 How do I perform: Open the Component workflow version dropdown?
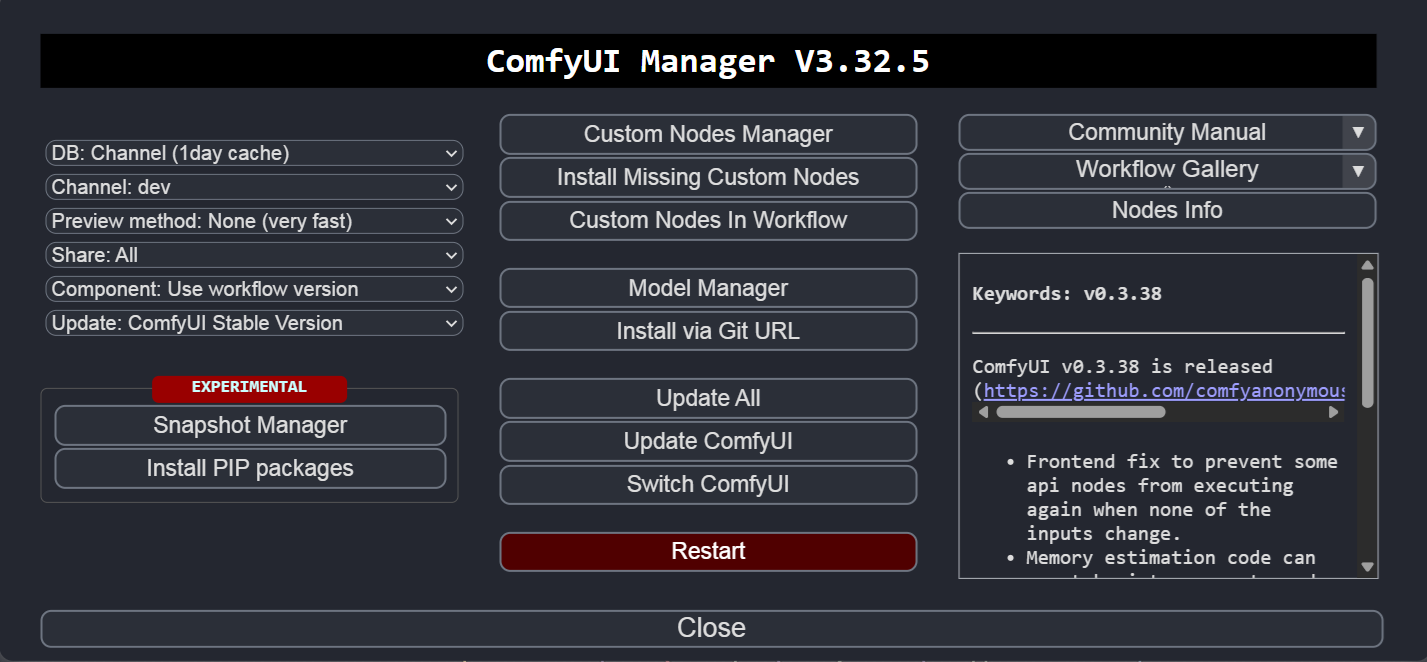[x=254, y=289]
